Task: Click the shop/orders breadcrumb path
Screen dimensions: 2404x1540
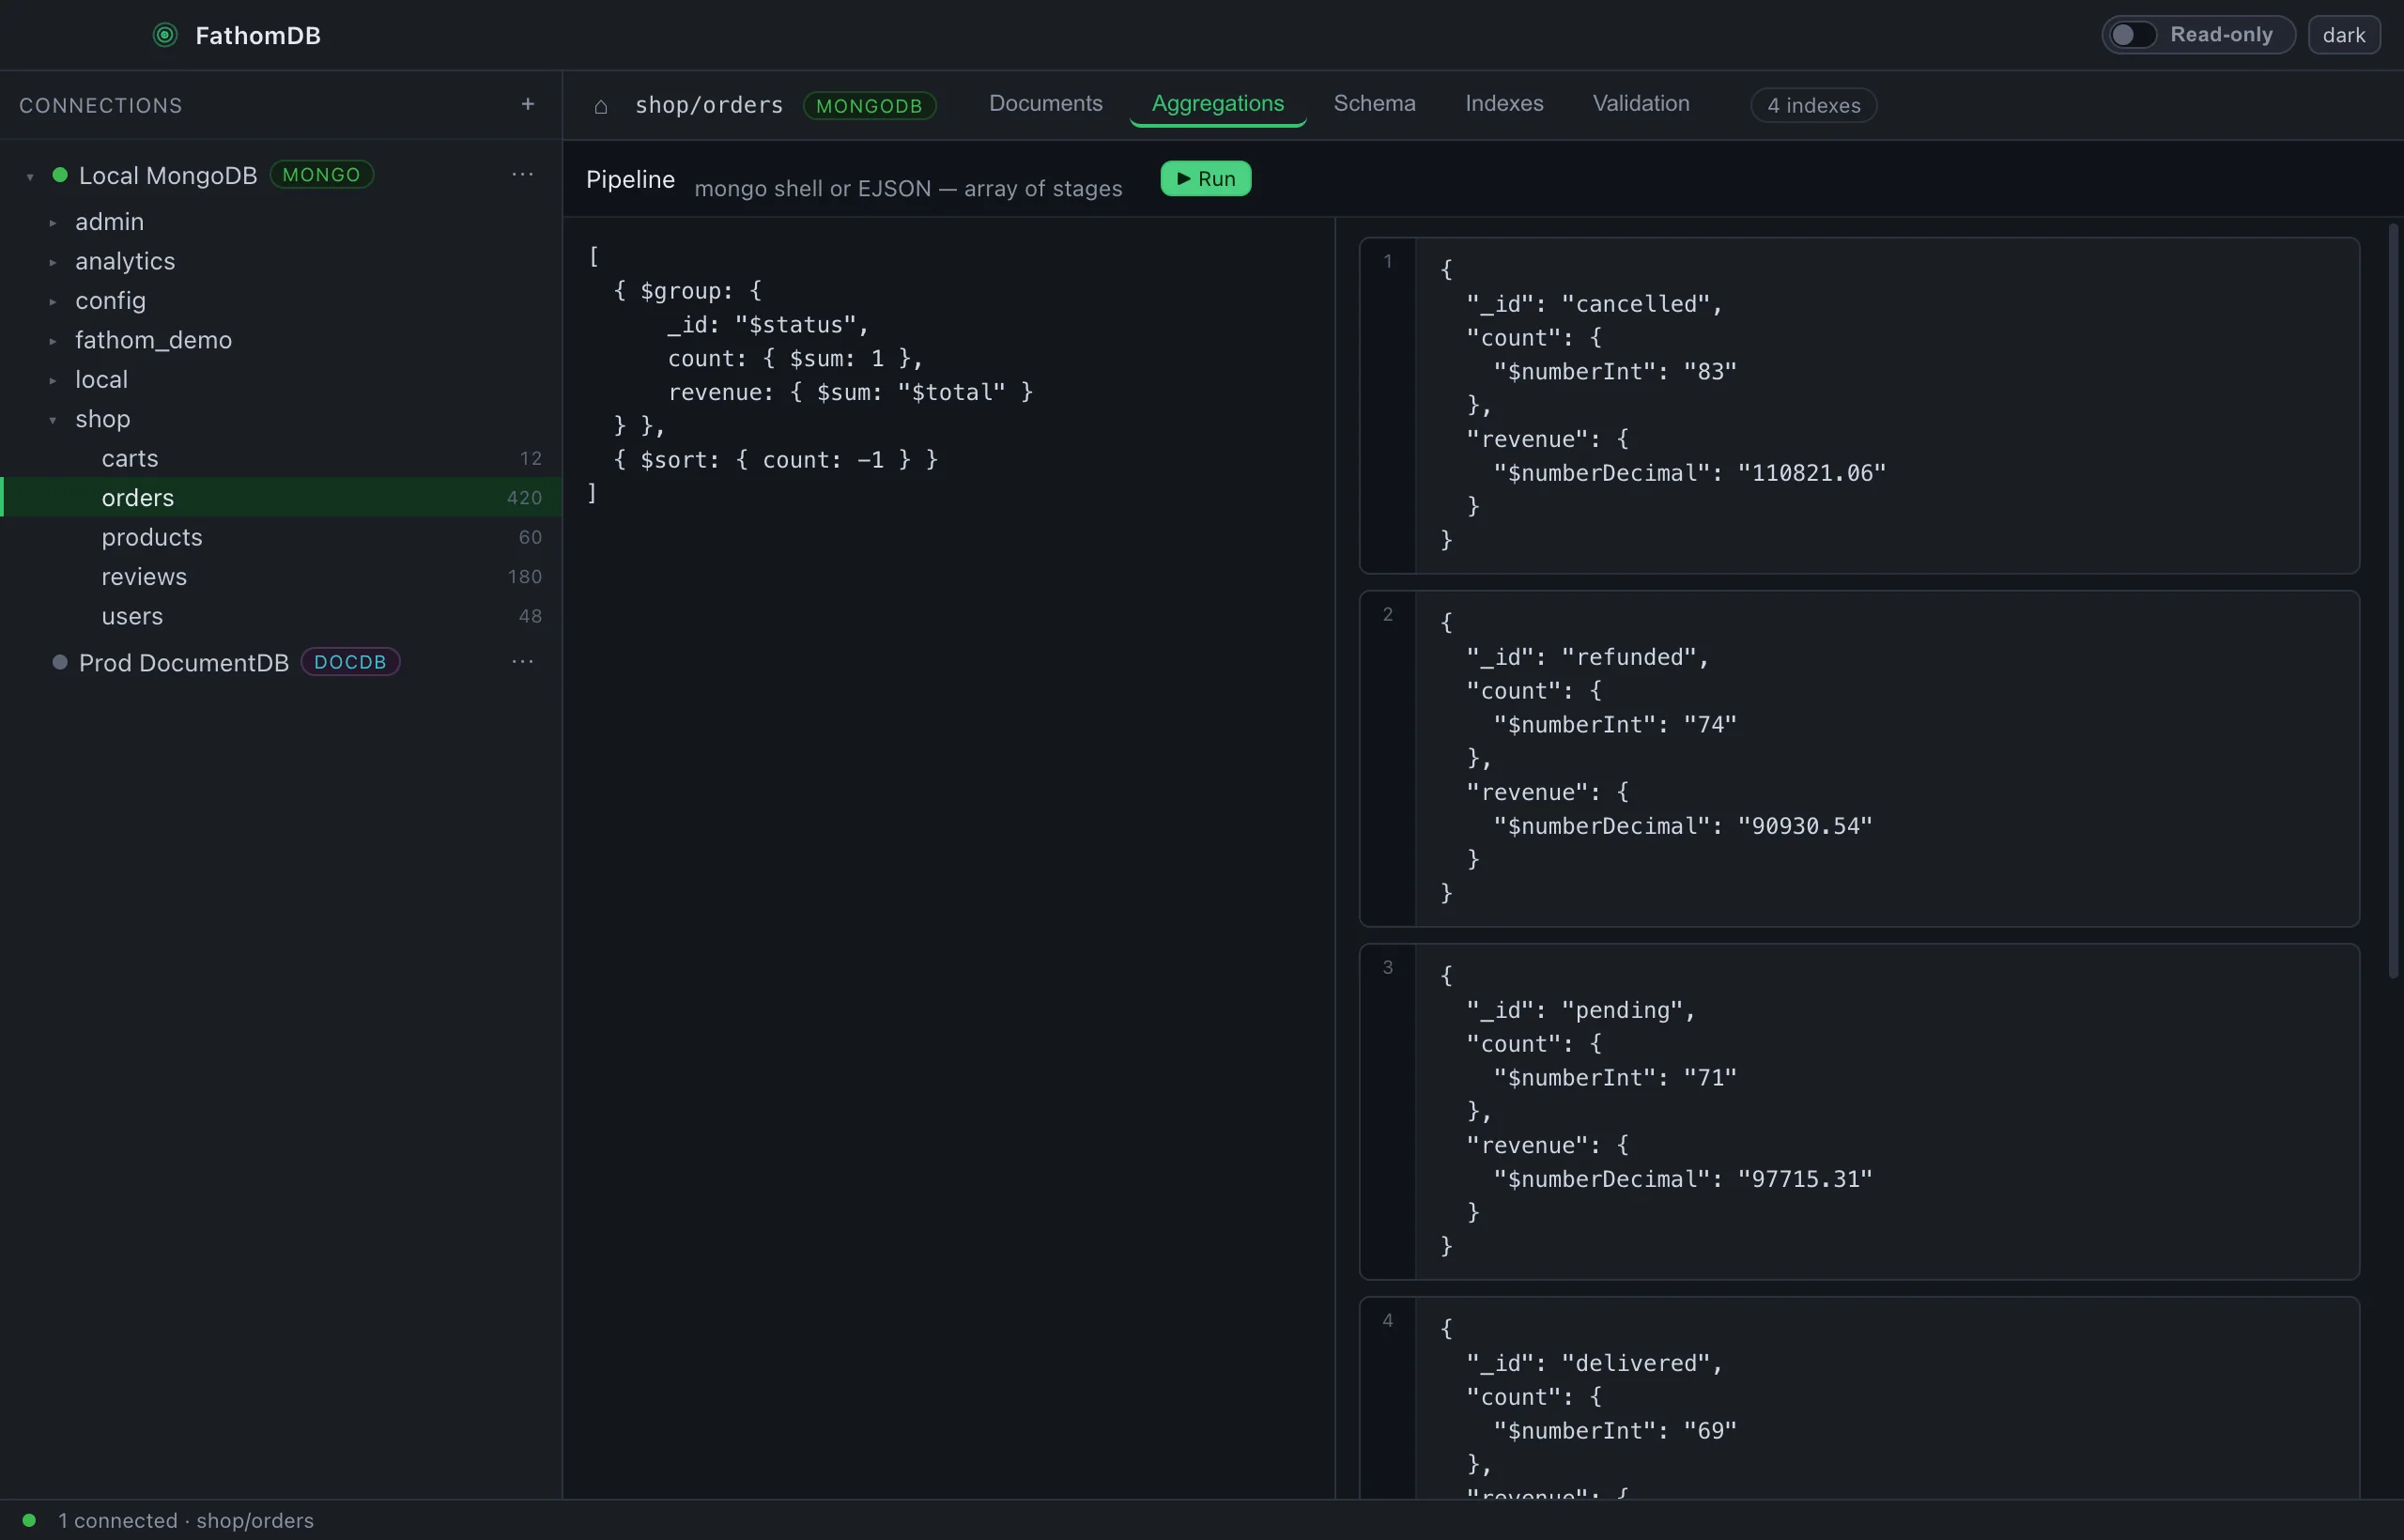Action: [x=709, y=105]
